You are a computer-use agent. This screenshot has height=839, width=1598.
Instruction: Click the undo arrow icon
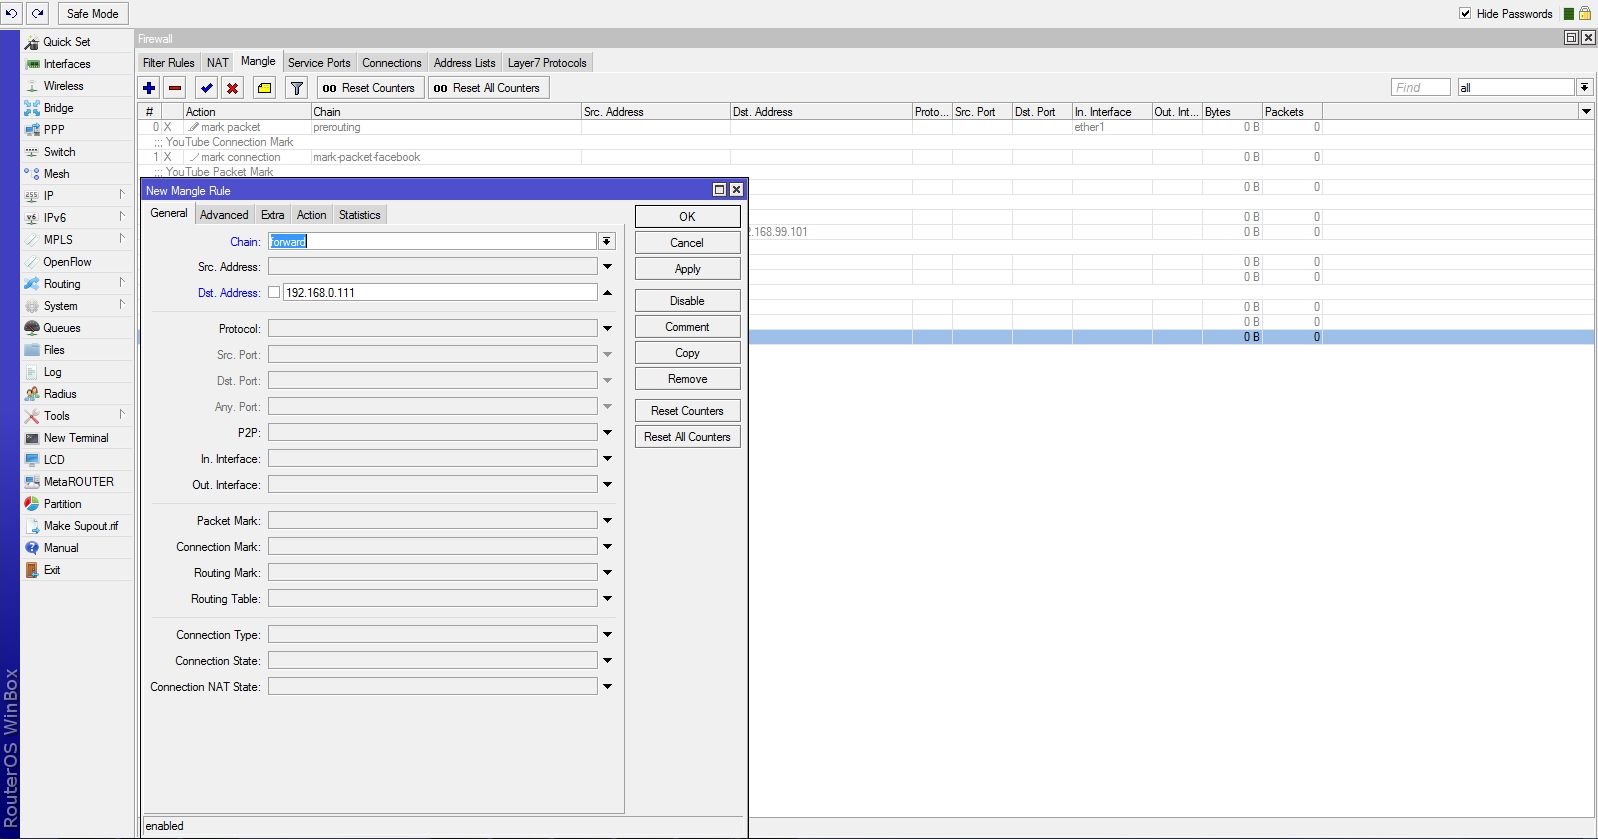tap(12, 13)
